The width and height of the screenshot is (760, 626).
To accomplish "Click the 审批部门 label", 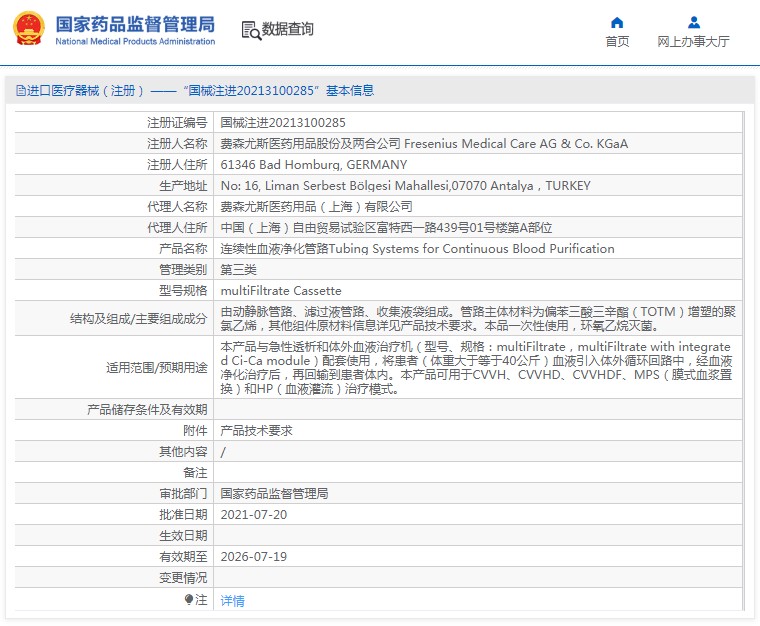I will pos(183,494).
